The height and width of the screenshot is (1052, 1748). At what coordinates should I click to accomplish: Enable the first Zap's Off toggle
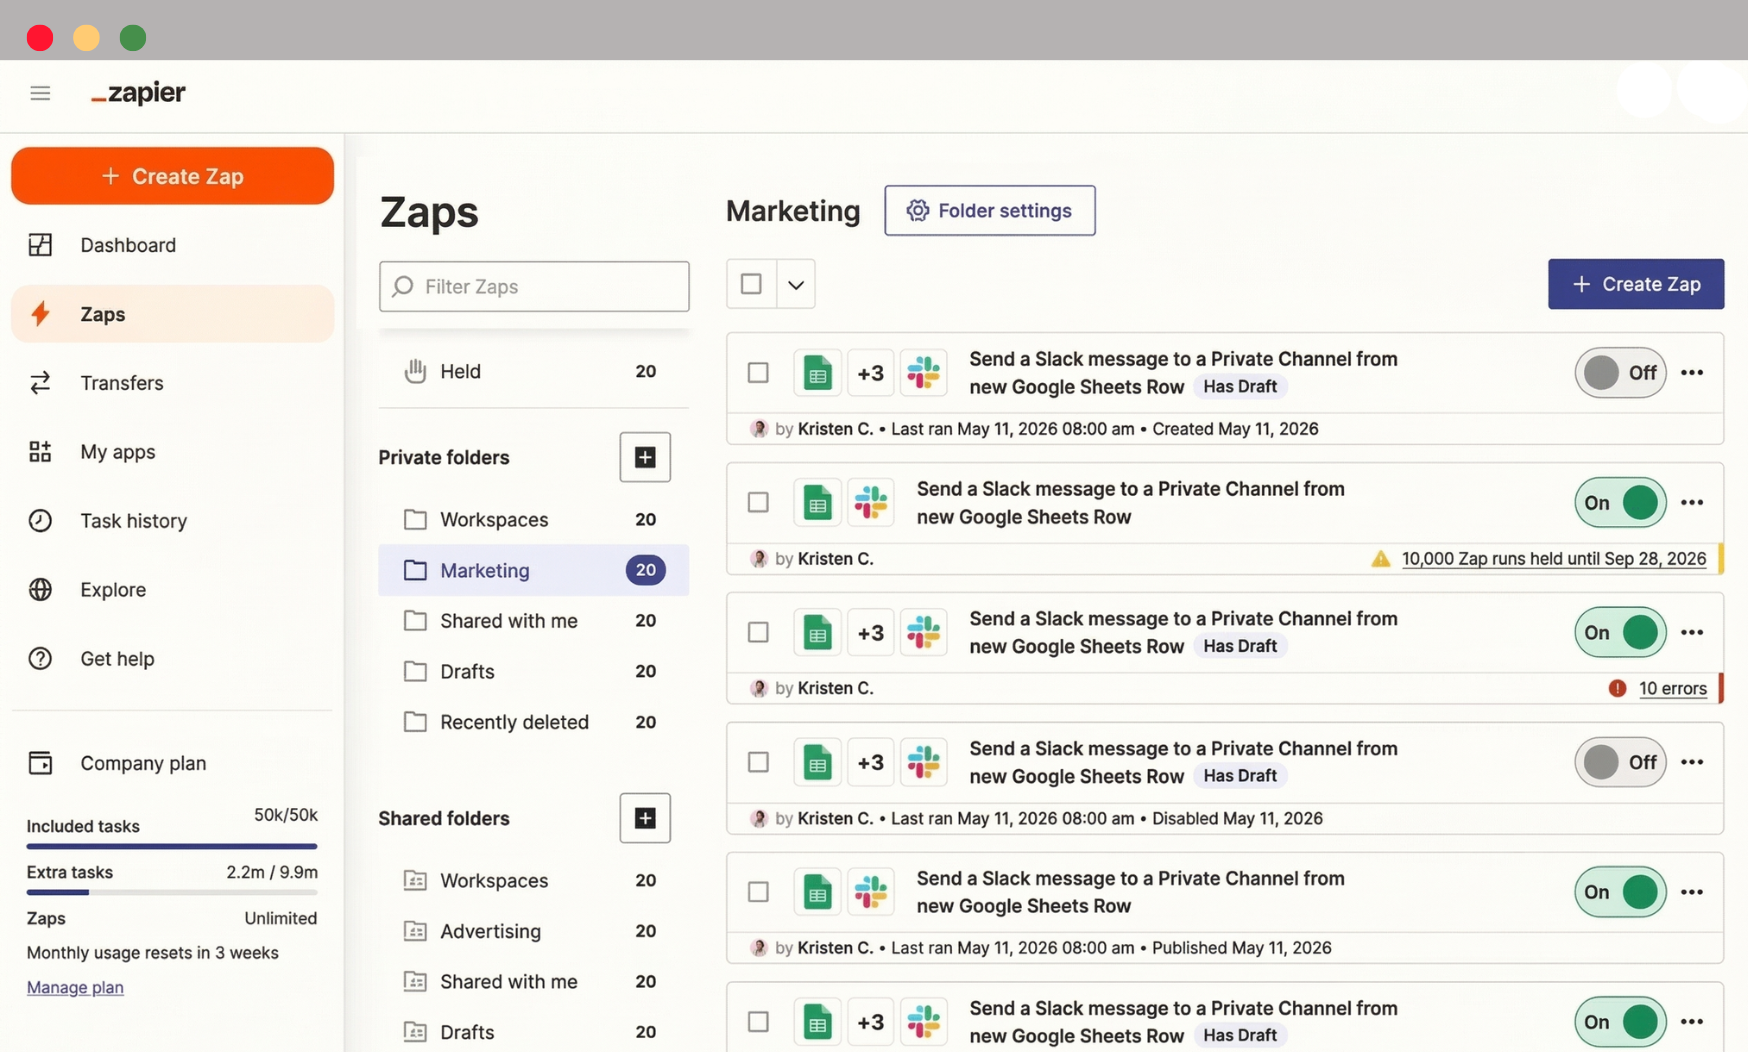1620,372
